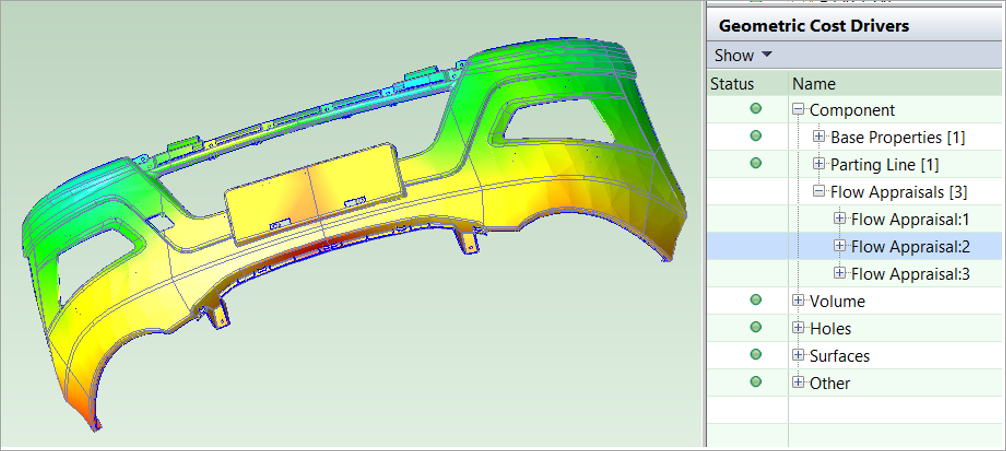Select the highlighted Flow Appraisal:2 label
Screen dimensions: 1006x451
point(910,246)
